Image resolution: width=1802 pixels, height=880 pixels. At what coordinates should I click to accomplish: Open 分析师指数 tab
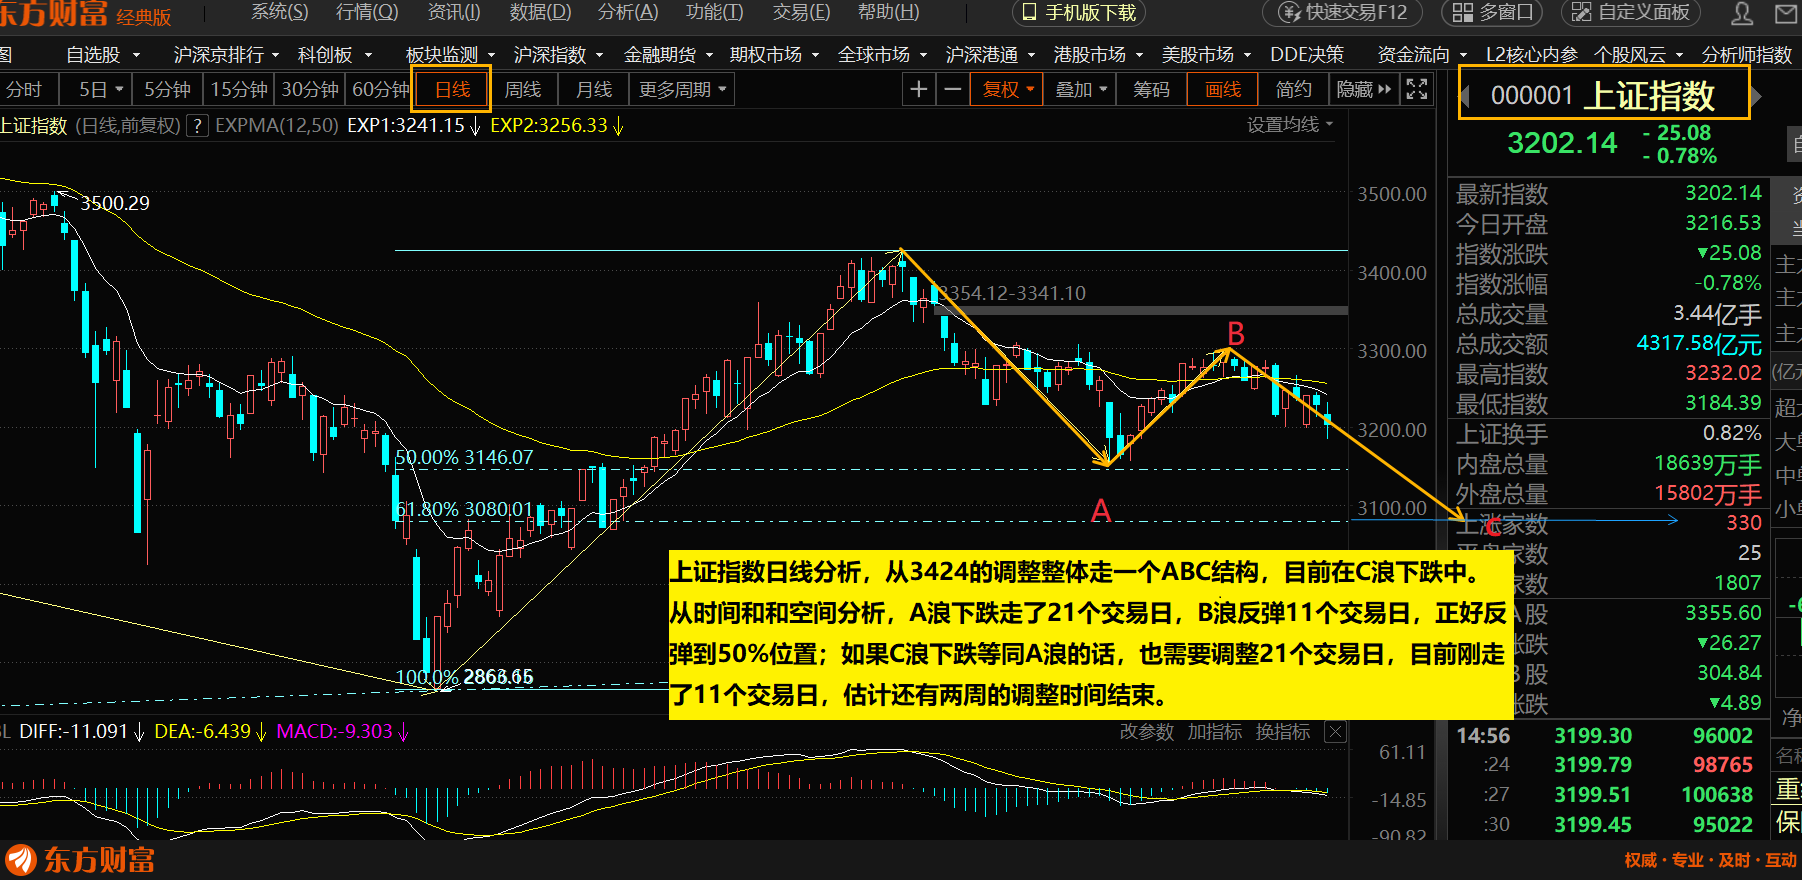[x=1746, y=55]
